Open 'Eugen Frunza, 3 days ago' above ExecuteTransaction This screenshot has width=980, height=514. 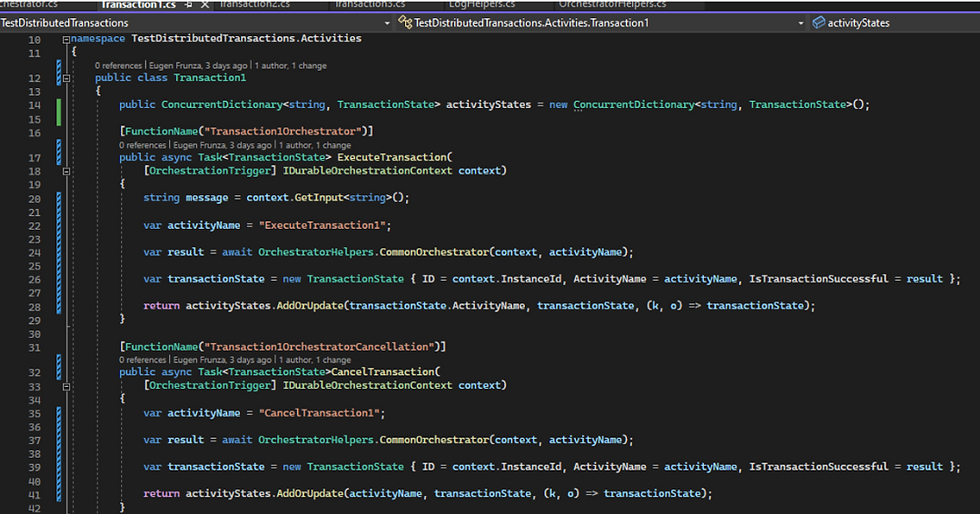[222, 145]
